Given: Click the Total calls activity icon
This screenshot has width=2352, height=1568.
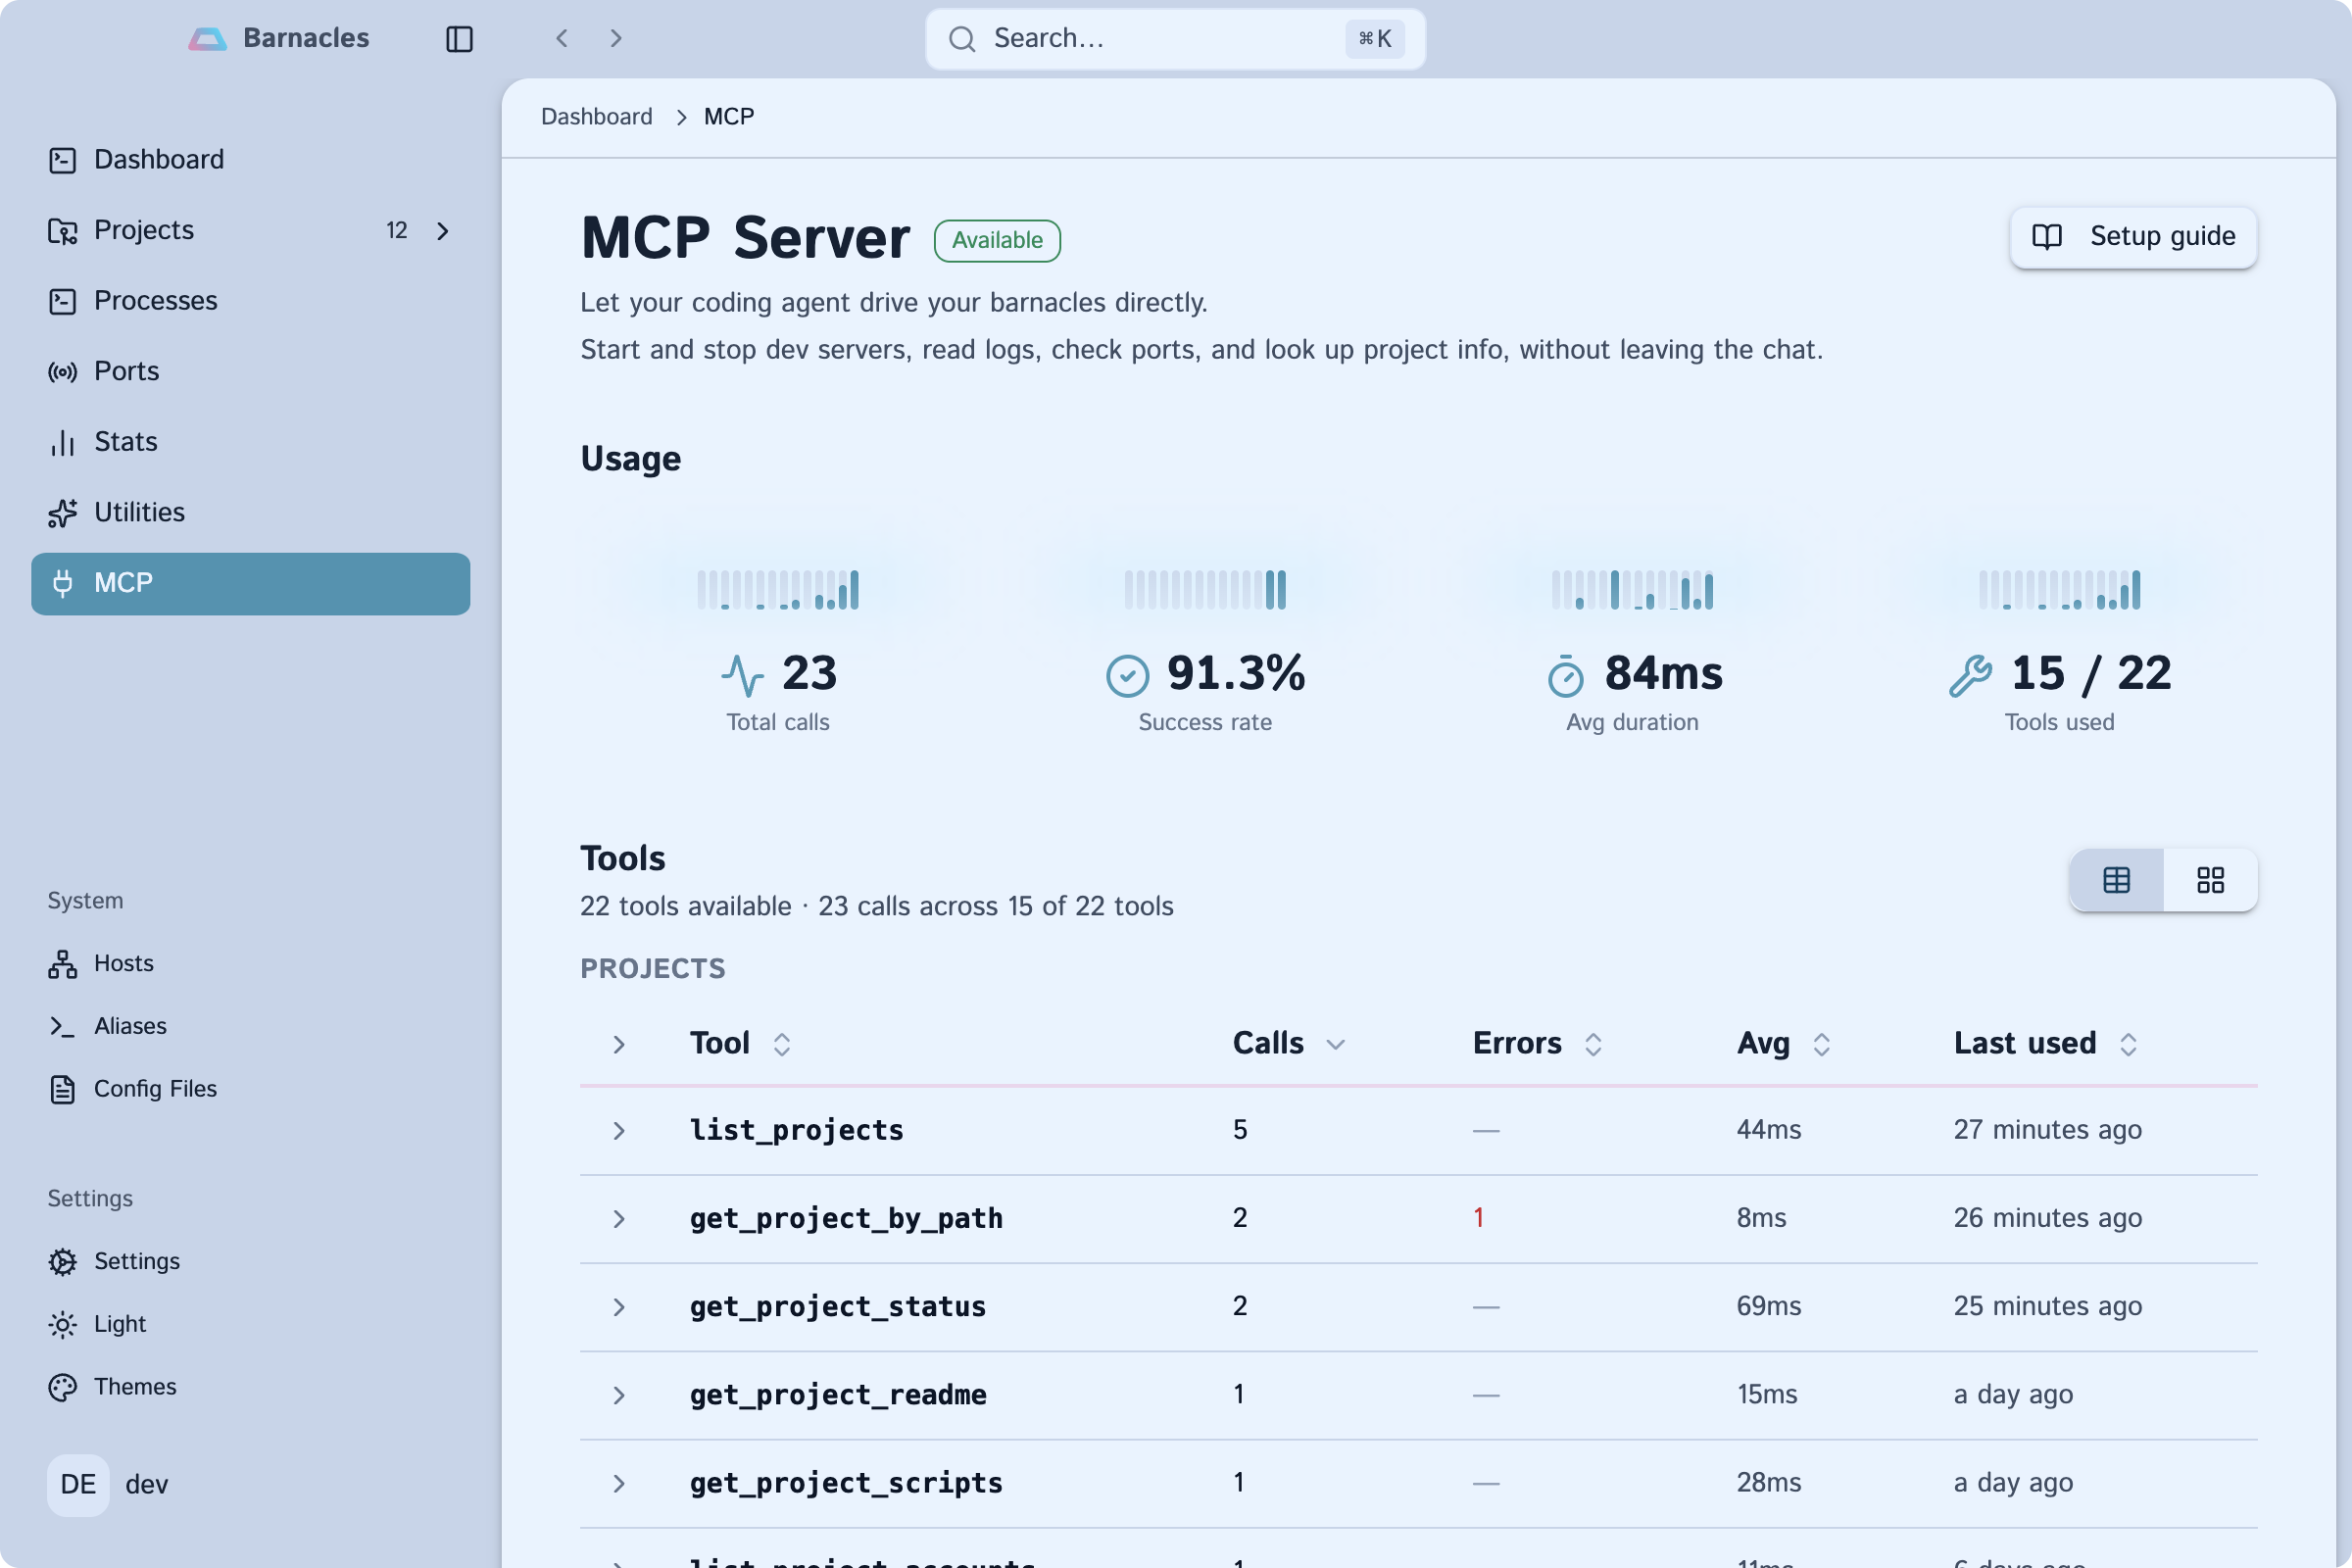Looking at the screenshot, I should (x=743, y=675).
